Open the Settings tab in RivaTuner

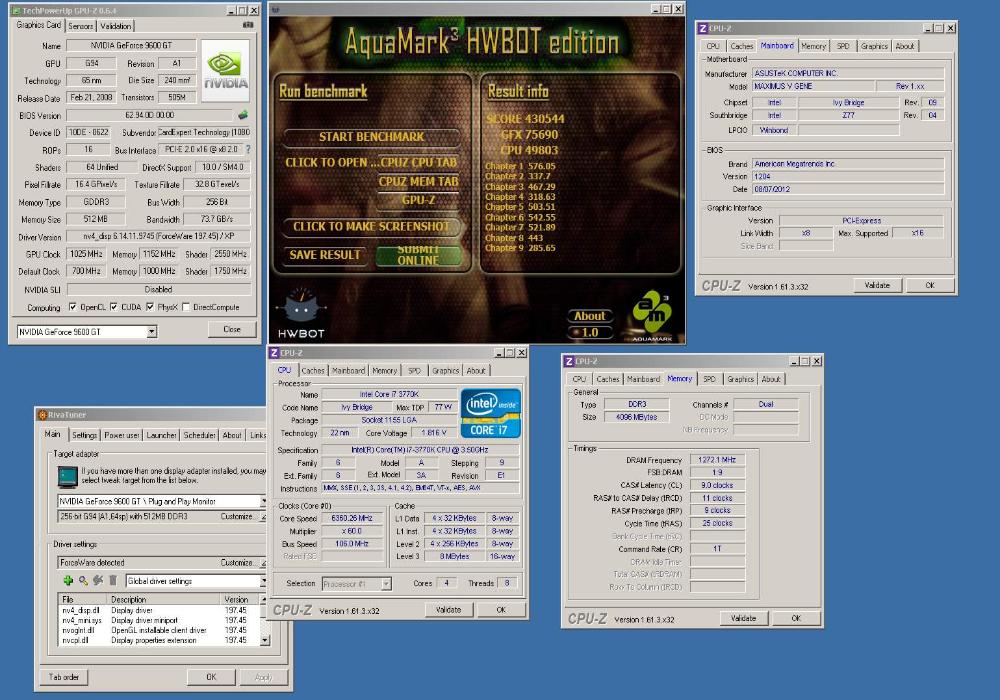tap(84, 435)
